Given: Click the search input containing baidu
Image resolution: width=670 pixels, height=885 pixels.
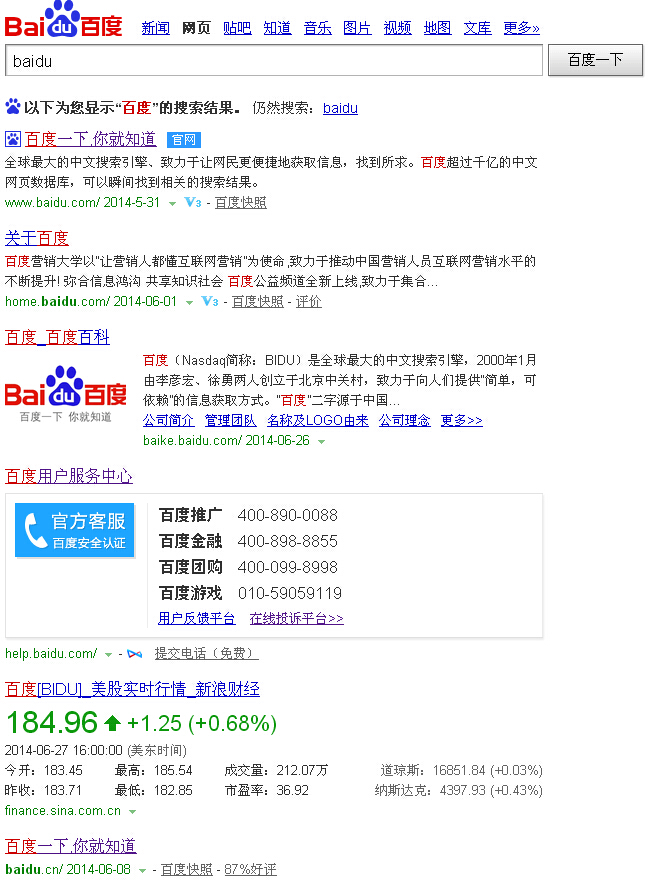Looking at the screenshot, I should 274,60.
